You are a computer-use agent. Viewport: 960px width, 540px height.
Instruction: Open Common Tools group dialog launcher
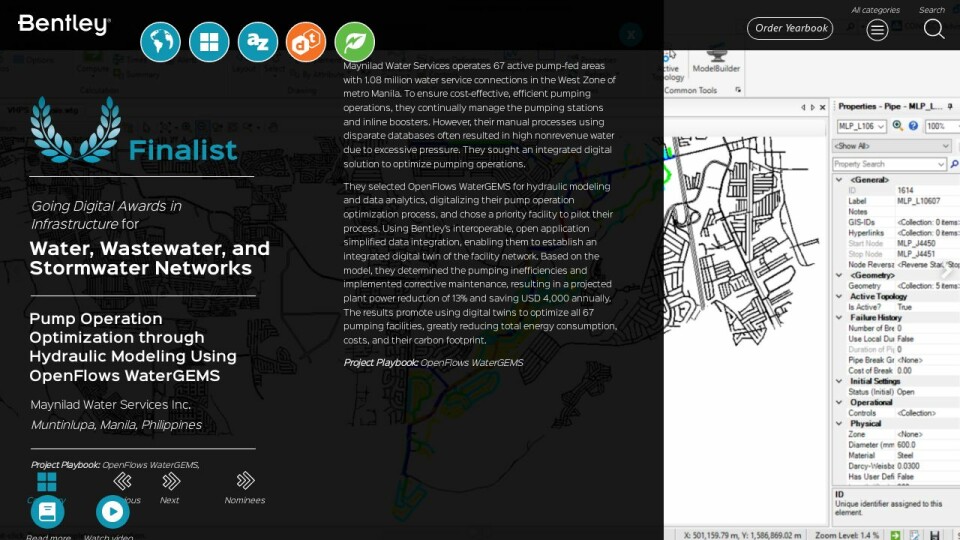coord(738,90)
